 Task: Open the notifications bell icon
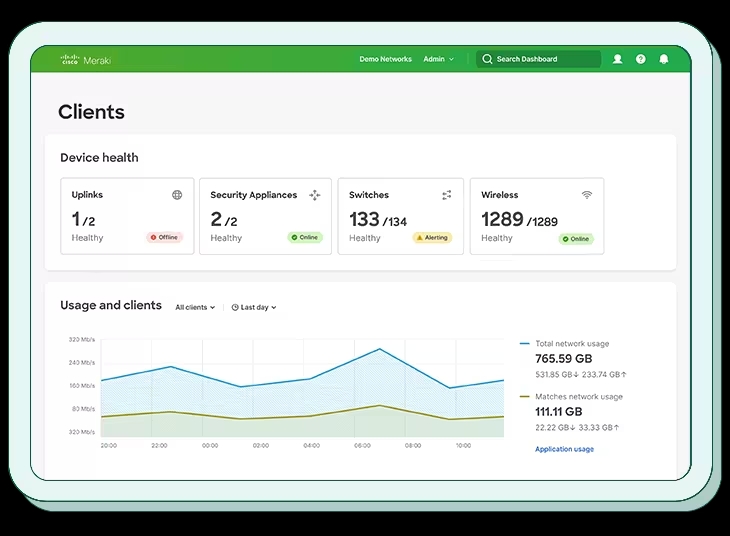pyautogui.click(x=664, y=59)
